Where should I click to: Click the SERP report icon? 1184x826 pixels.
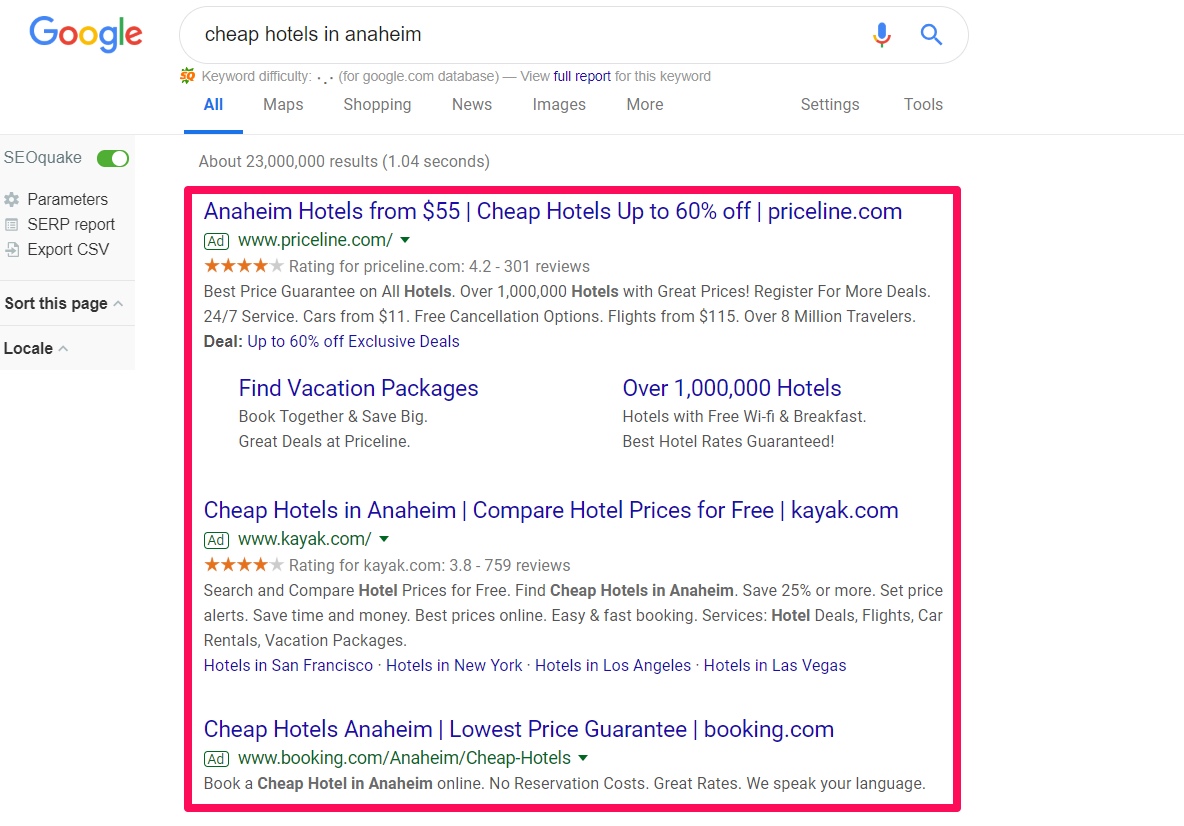click(11, 224)
